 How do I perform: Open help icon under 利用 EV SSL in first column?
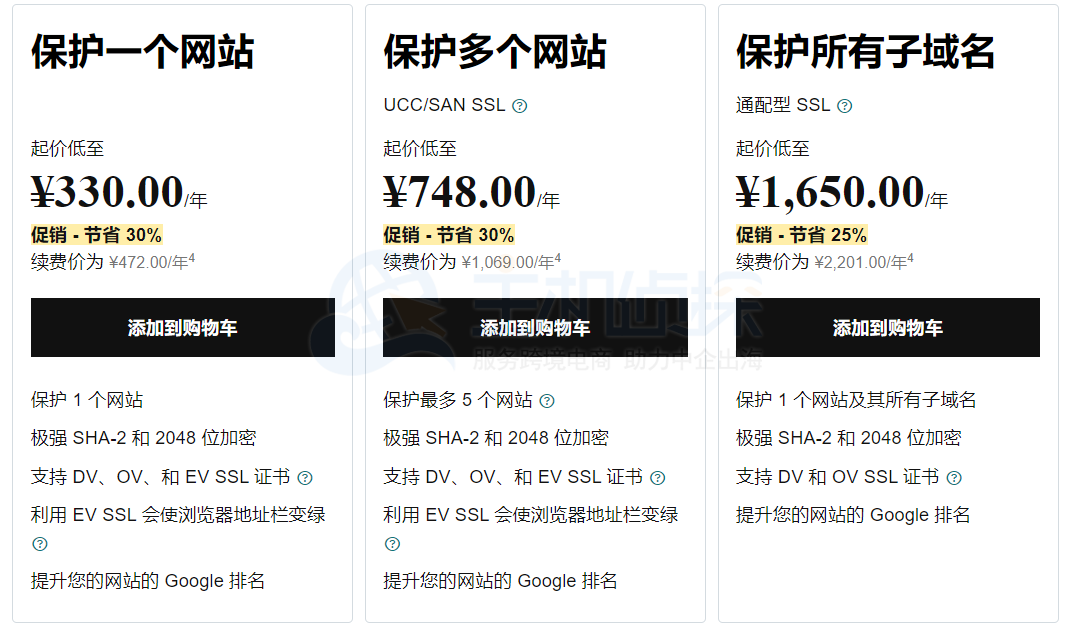pos(39,543)
